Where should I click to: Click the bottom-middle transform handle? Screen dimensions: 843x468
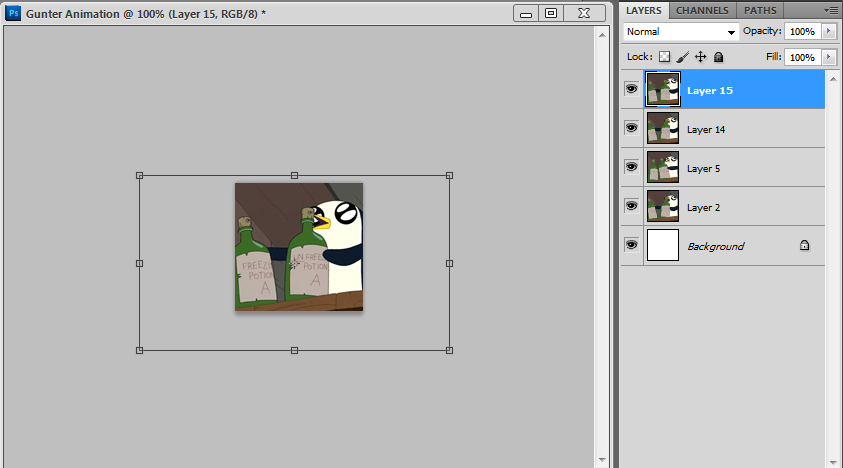pos(294,350)
